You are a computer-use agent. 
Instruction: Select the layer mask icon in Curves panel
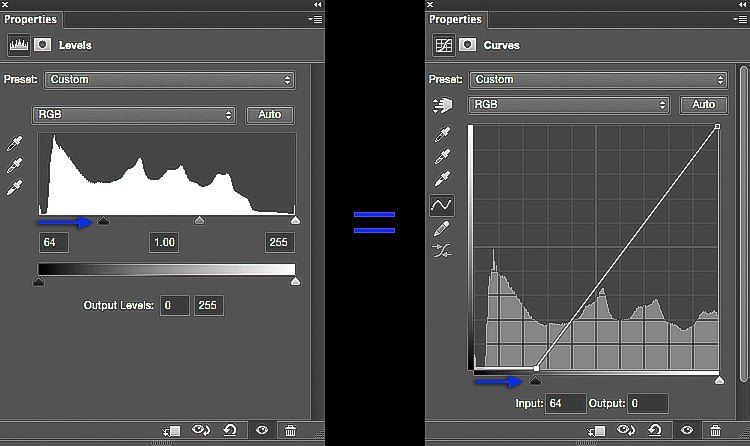click(x=467, y=45)
